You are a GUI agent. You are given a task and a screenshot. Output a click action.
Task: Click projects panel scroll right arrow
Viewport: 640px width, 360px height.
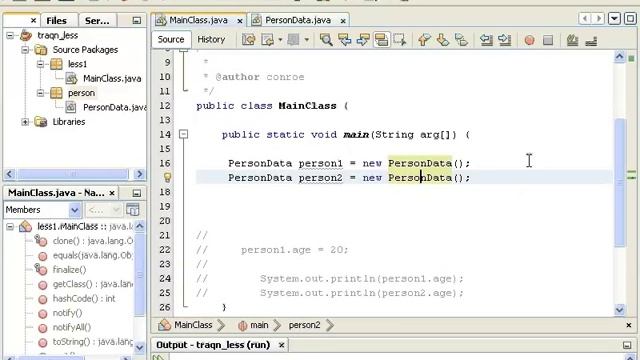tap(140, 174)
